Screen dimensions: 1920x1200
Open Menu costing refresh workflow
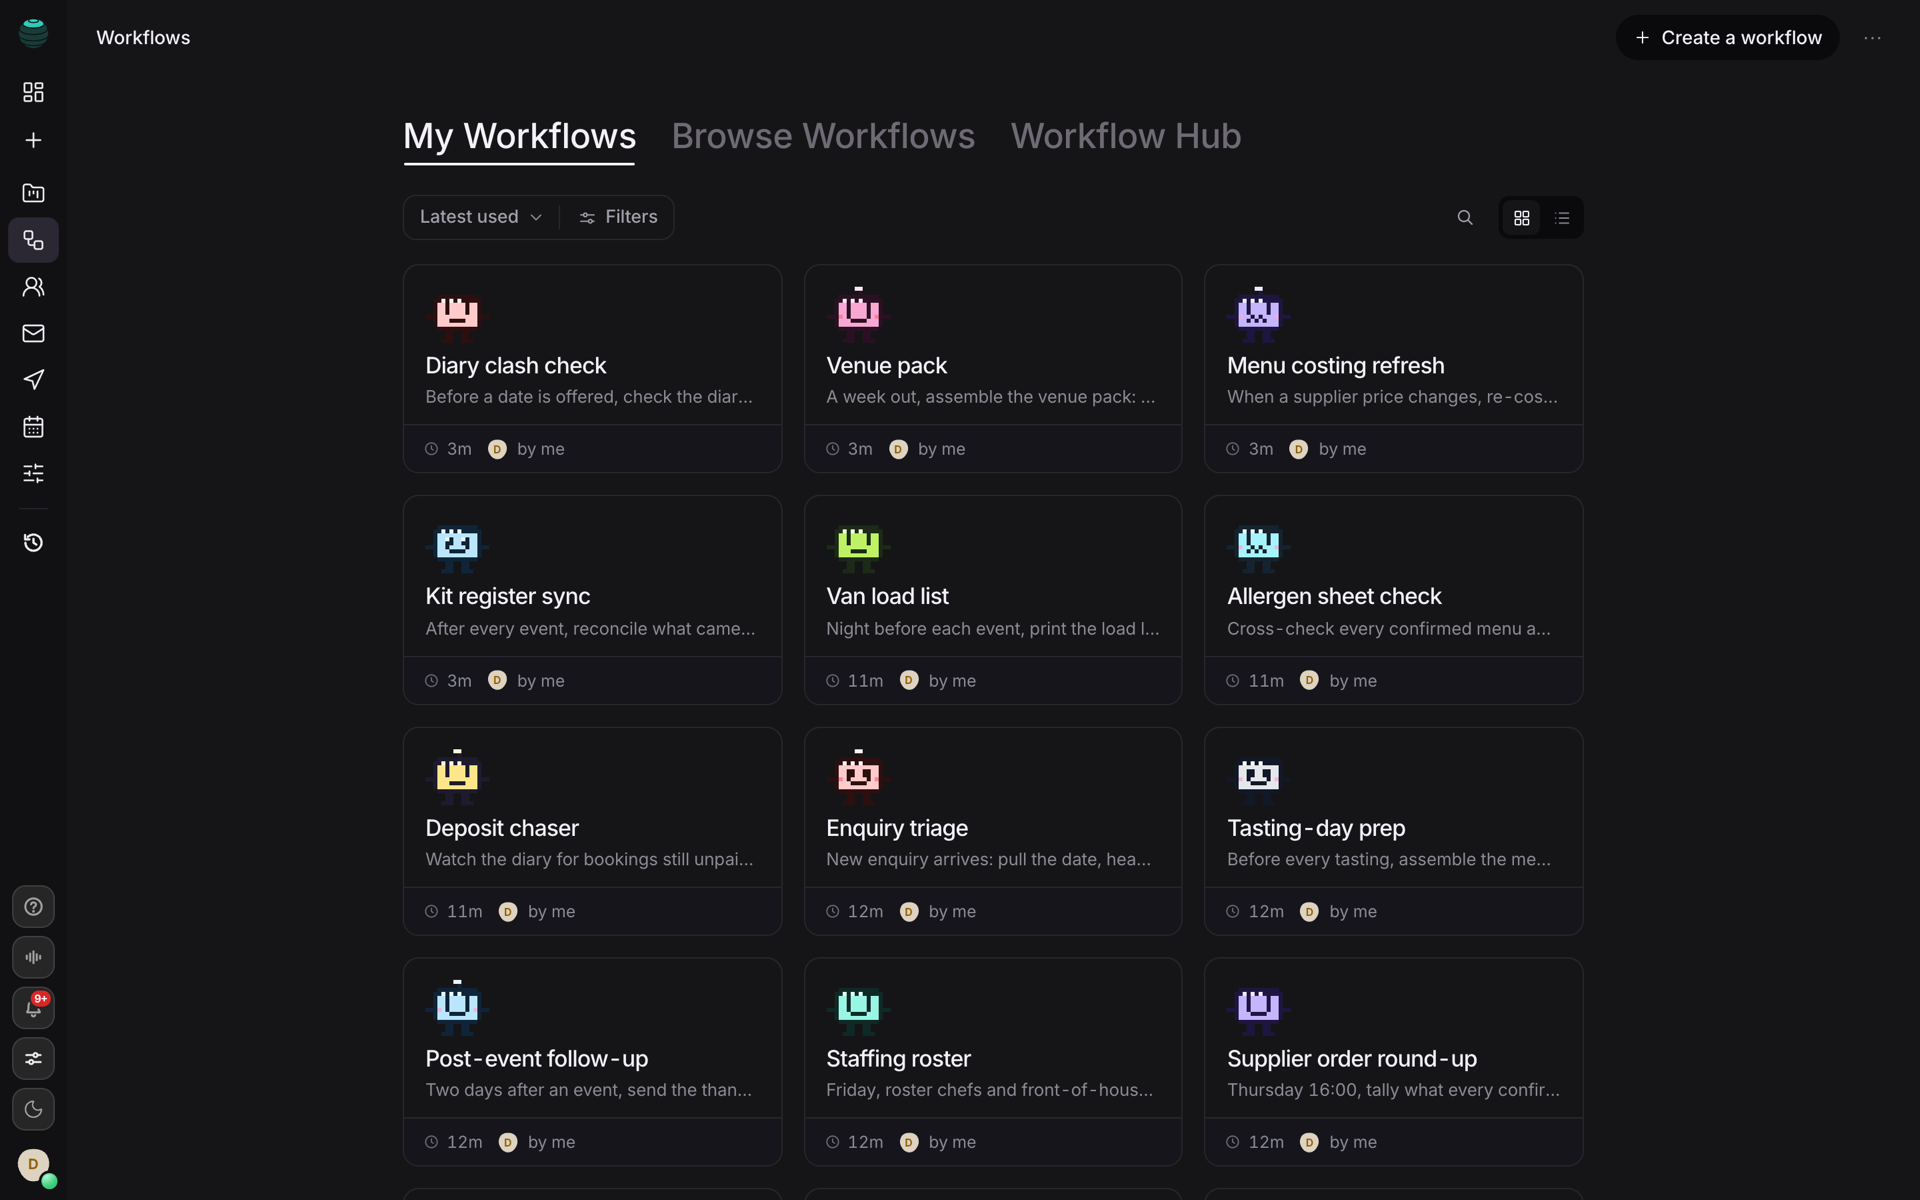tap(1394, 369)
